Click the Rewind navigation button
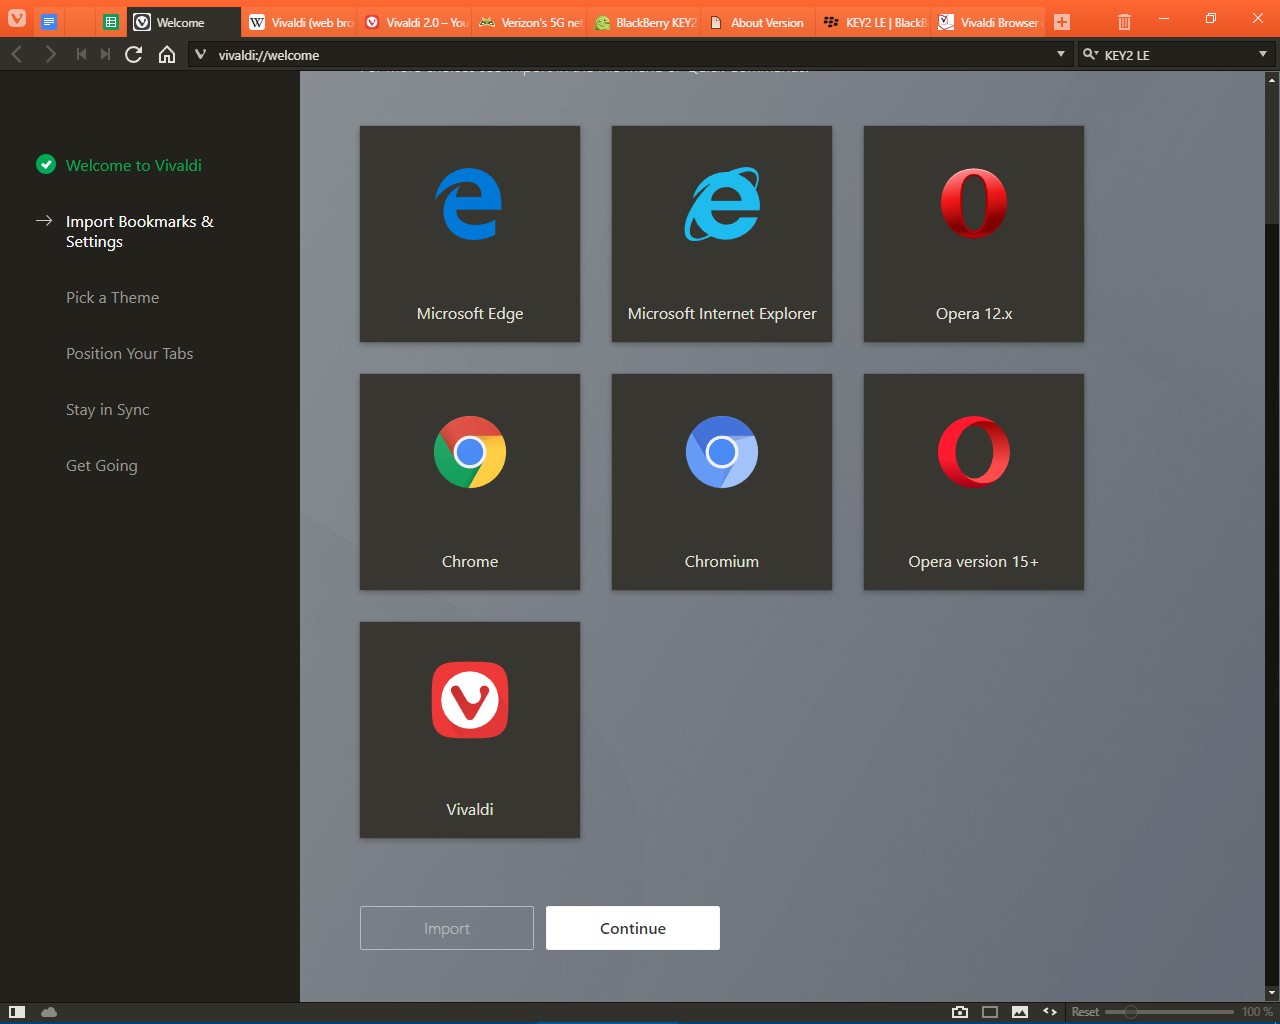The height and width of the screenshot is (1024, 1280). point(81,54)
